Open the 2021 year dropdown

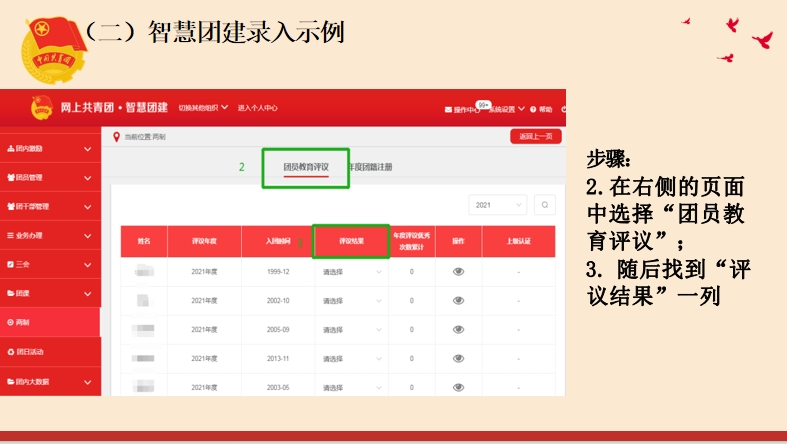click(497, 204)
